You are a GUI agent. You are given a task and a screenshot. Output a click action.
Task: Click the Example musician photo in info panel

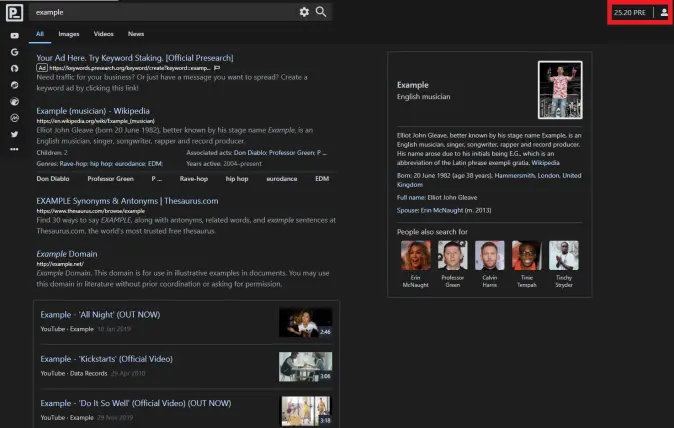tap(560, 90)
